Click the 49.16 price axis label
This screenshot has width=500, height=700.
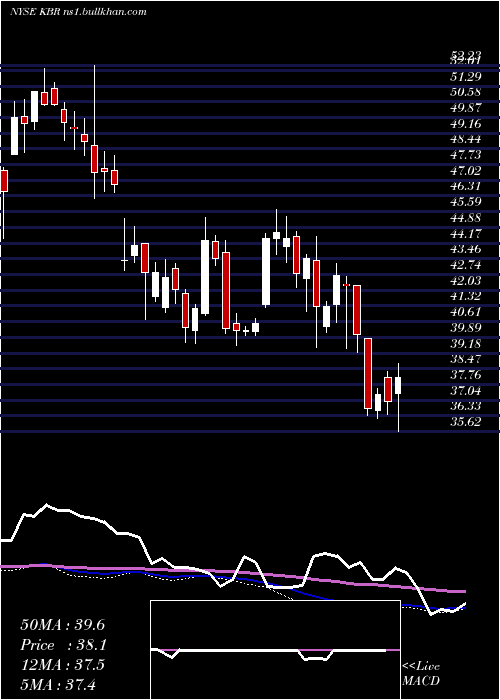tap(466, 123)
